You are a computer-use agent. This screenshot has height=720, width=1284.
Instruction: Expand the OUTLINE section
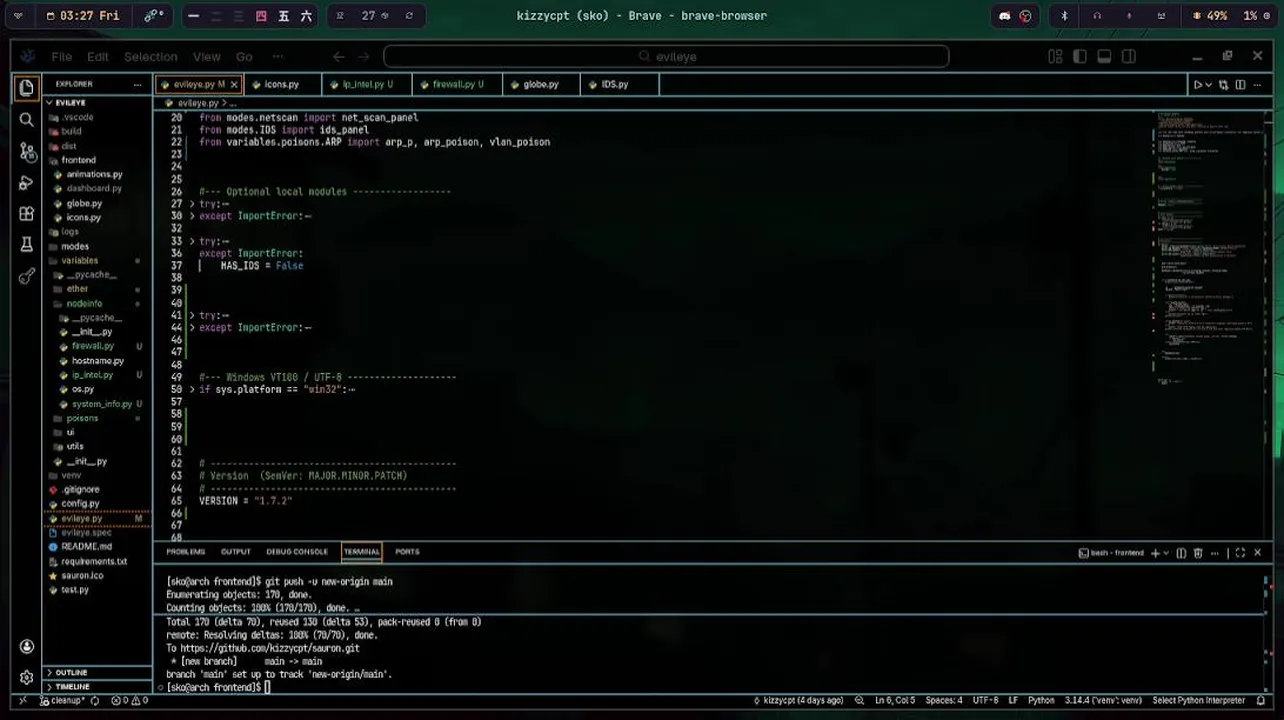pos(71,673)
